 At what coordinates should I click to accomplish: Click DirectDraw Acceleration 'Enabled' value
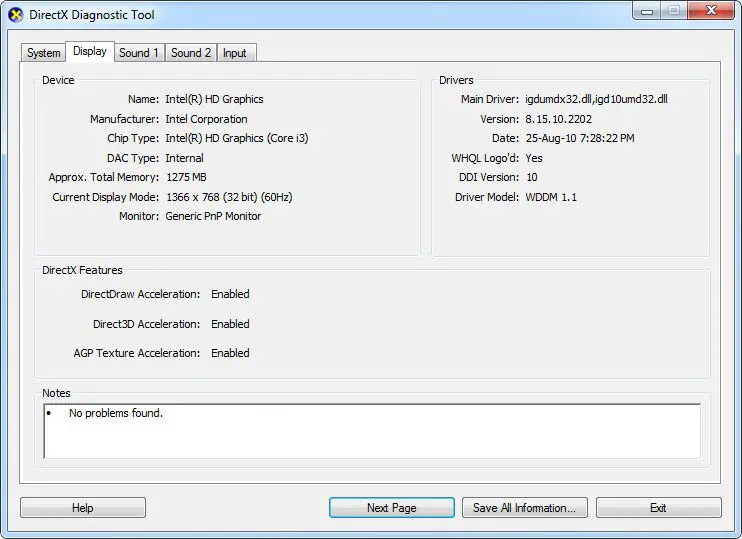(230, 294)
